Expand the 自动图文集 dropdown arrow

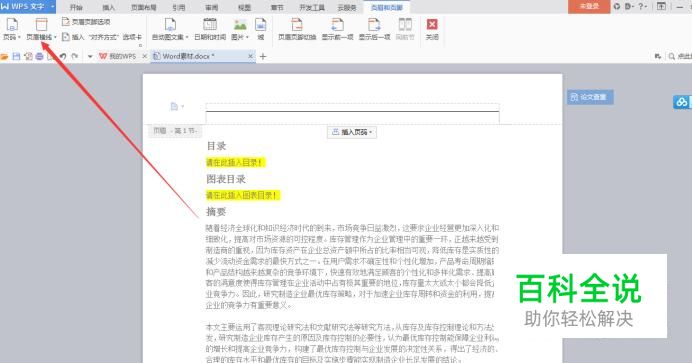tap(187, 37)
